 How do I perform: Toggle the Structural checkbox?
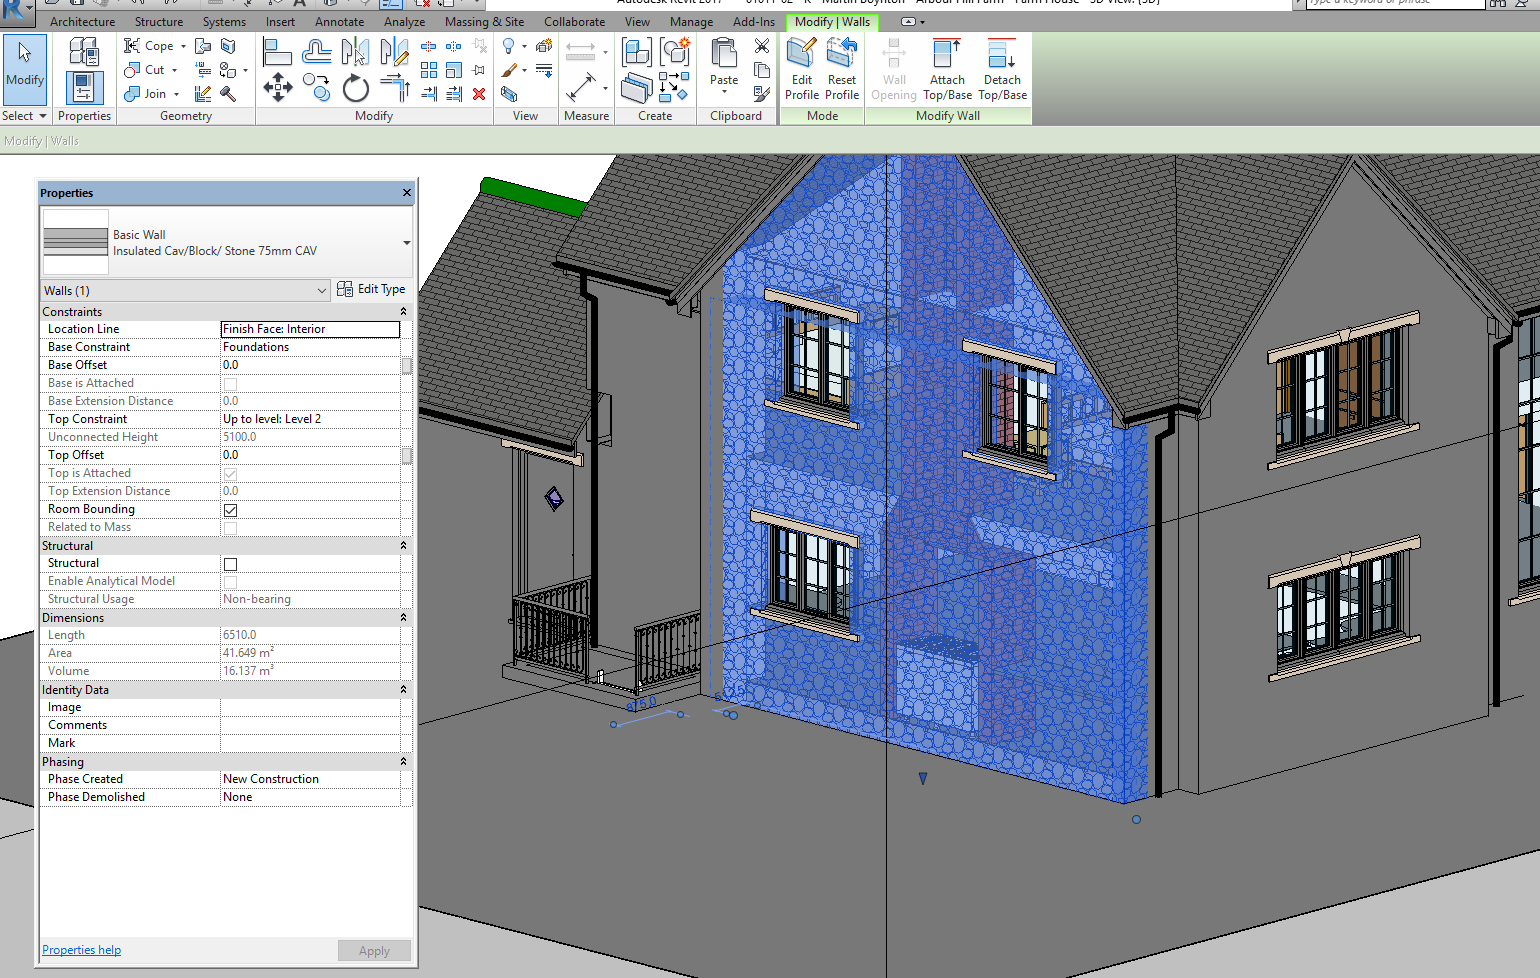coord(230,564)
